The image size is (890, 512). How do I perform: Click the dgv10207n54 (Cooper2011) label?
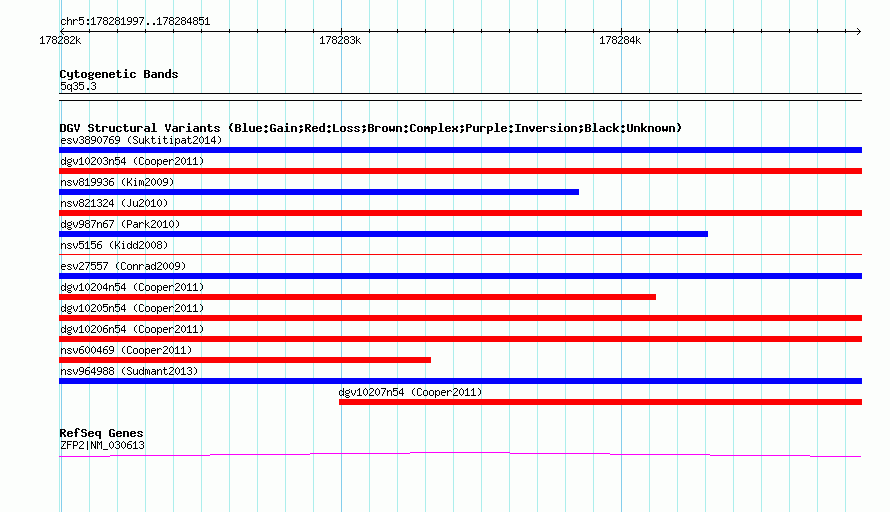pyautogui.click(x=410, y=392)
